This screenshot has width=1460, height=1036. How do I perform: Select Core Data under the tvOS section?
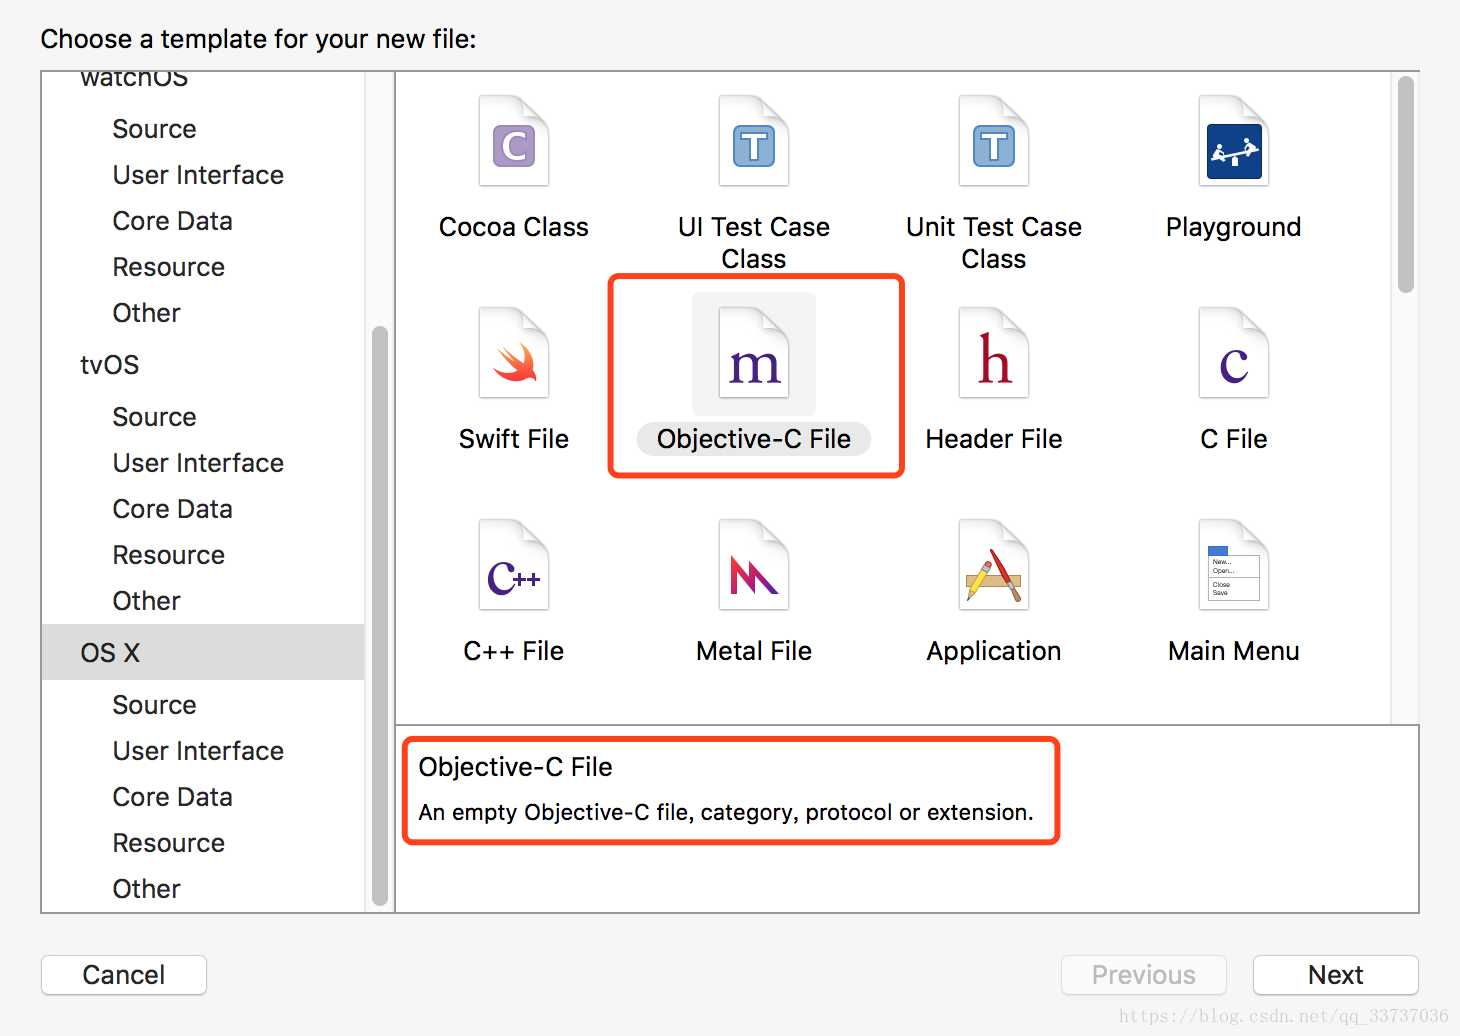pyautogui.click(x=172, y=509)
